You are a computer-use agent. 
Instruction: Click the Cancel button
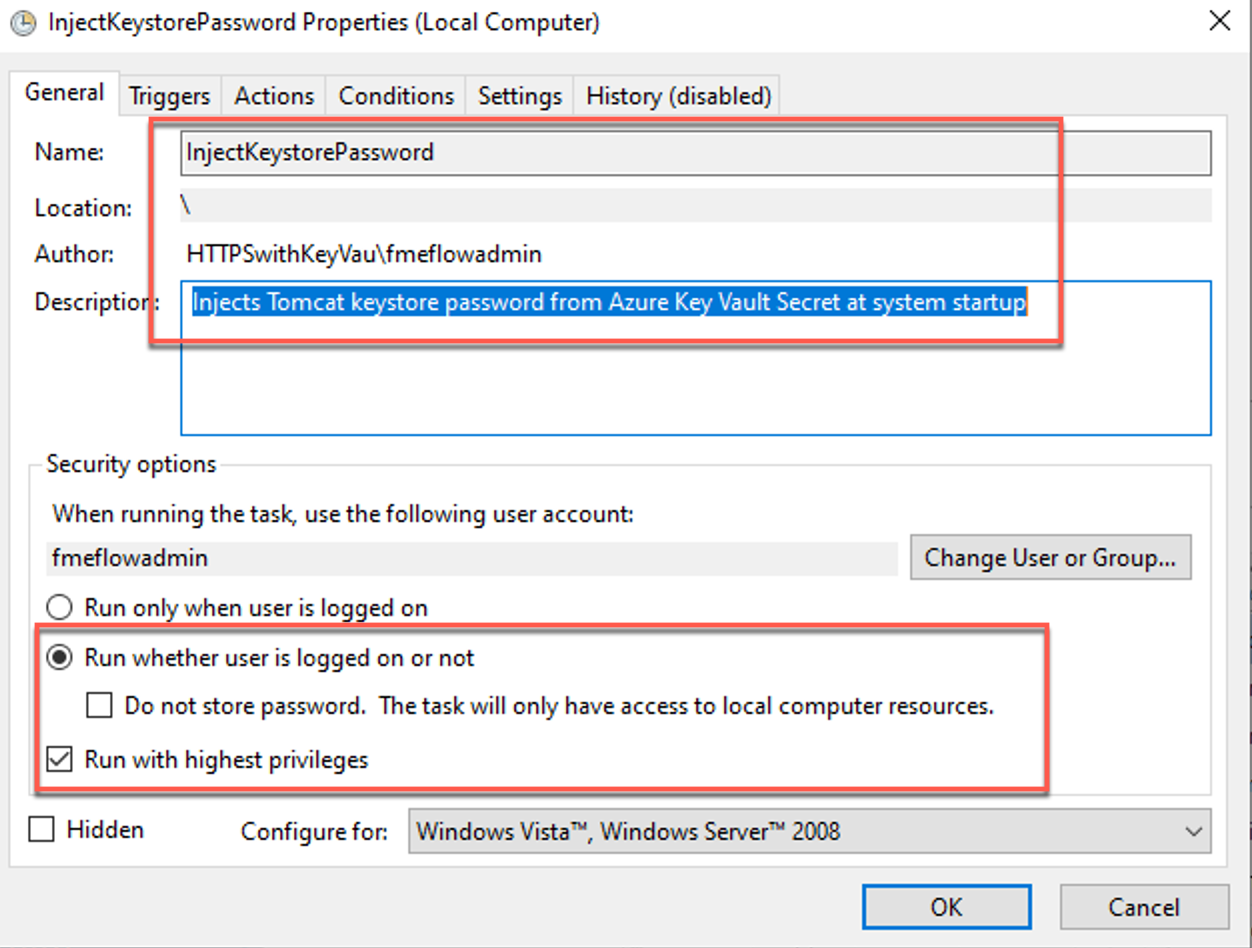pos(1144,907)
